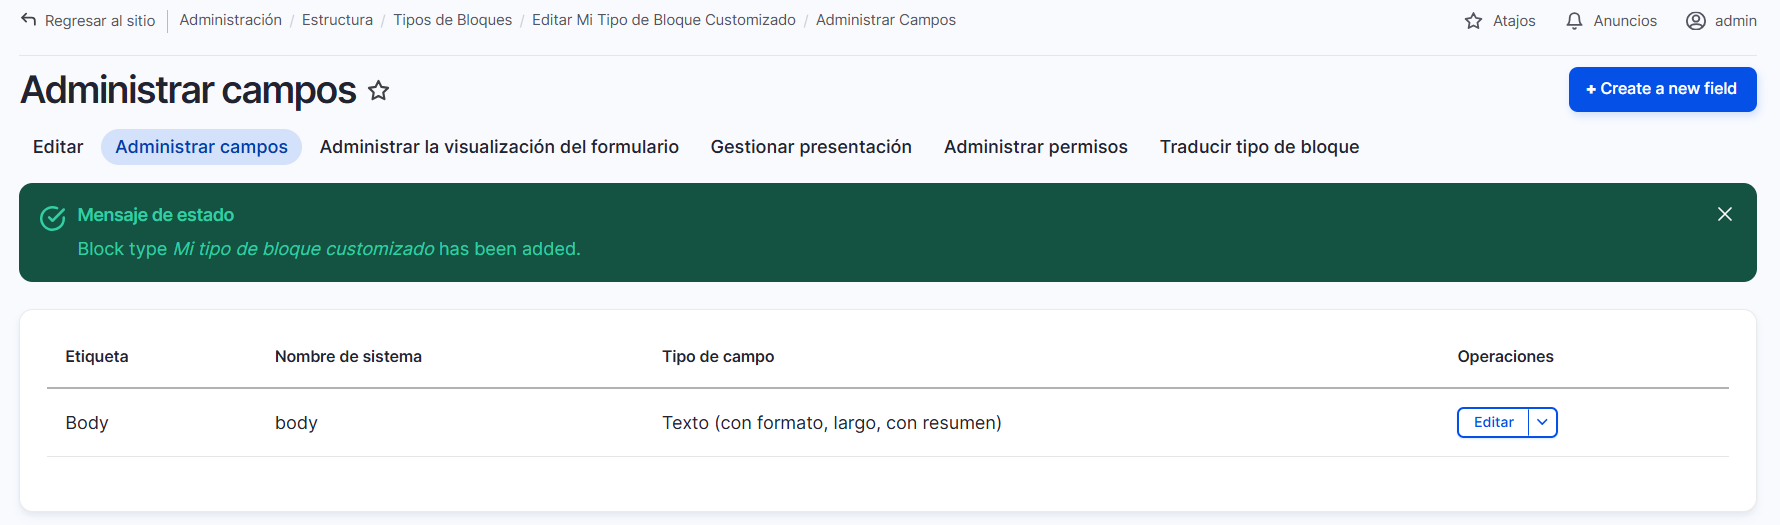Click the Operaciones column header

tap(1505, 357)
